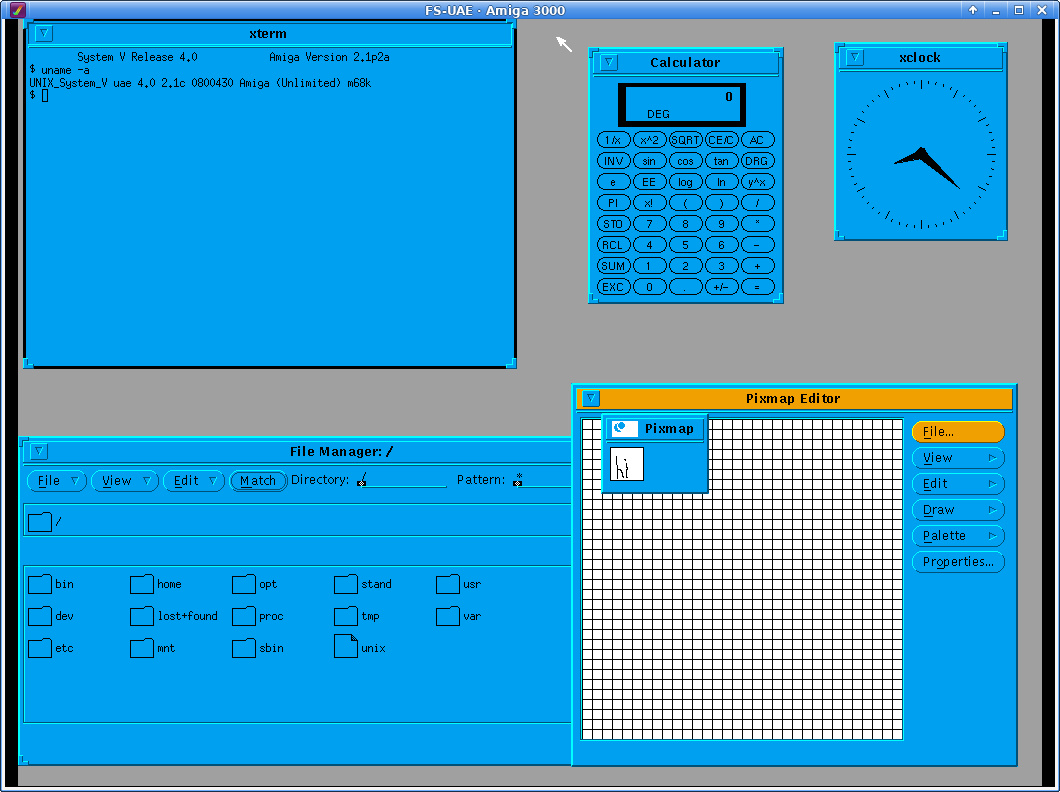
Task: Click the Pattern input field
Action: tap(541, 480)
